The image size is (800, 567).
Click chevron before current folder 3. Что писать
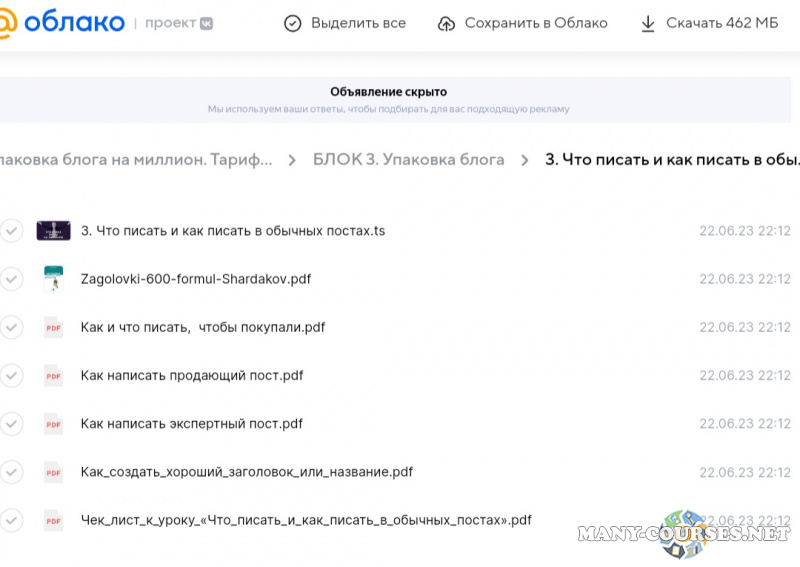[x=525, y=160]
